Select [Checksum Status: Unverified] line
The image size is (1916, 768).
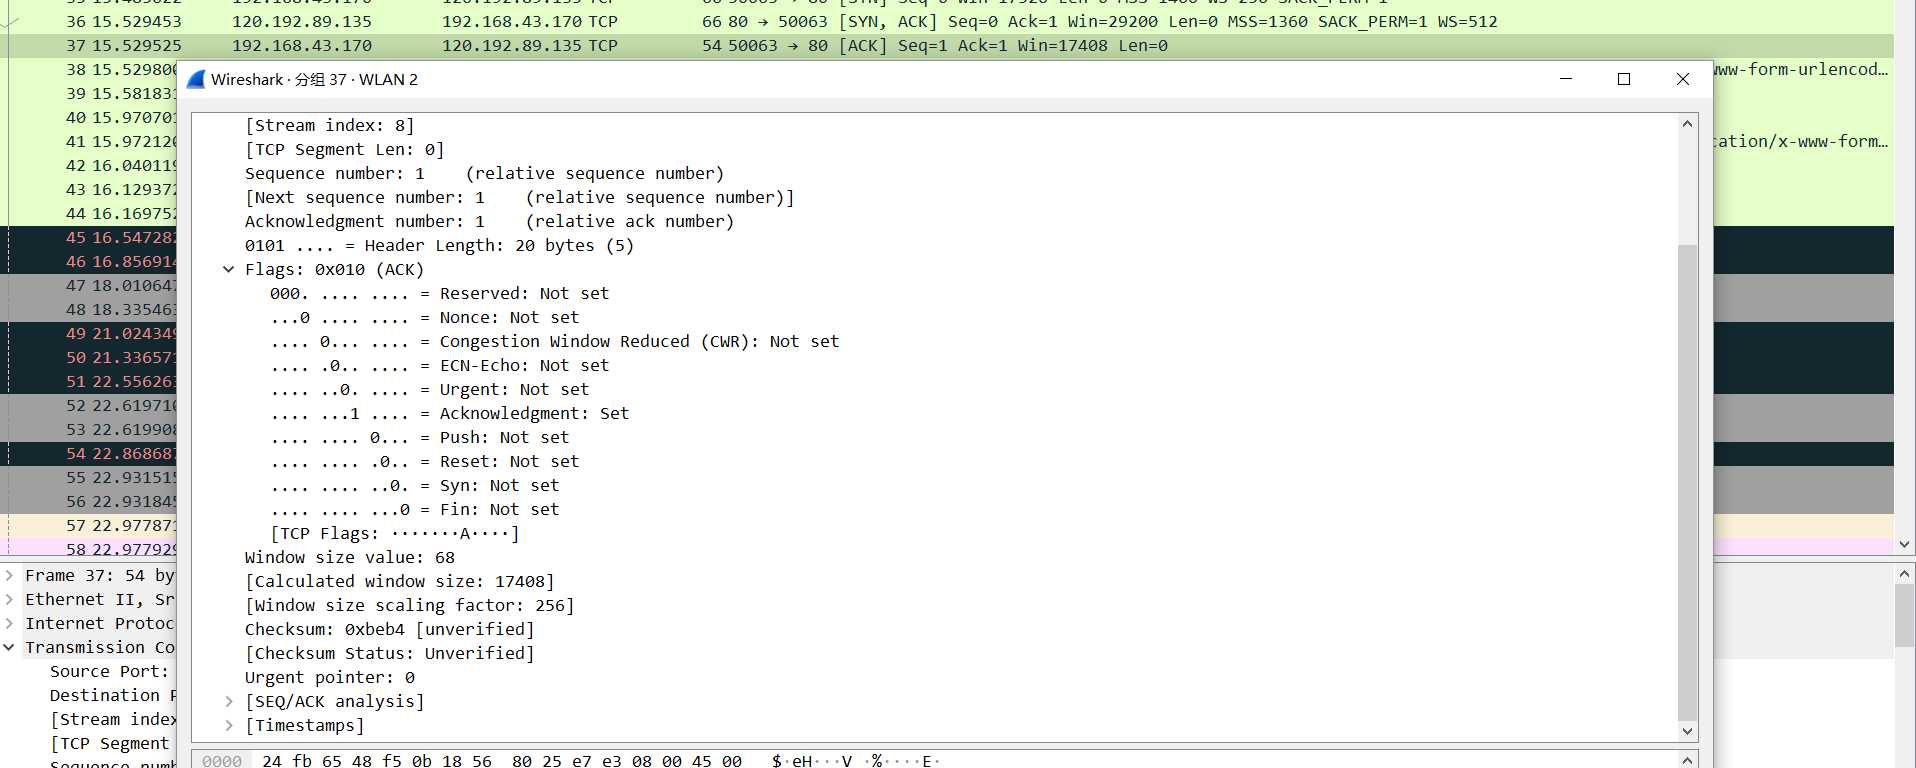pos(389,653)
